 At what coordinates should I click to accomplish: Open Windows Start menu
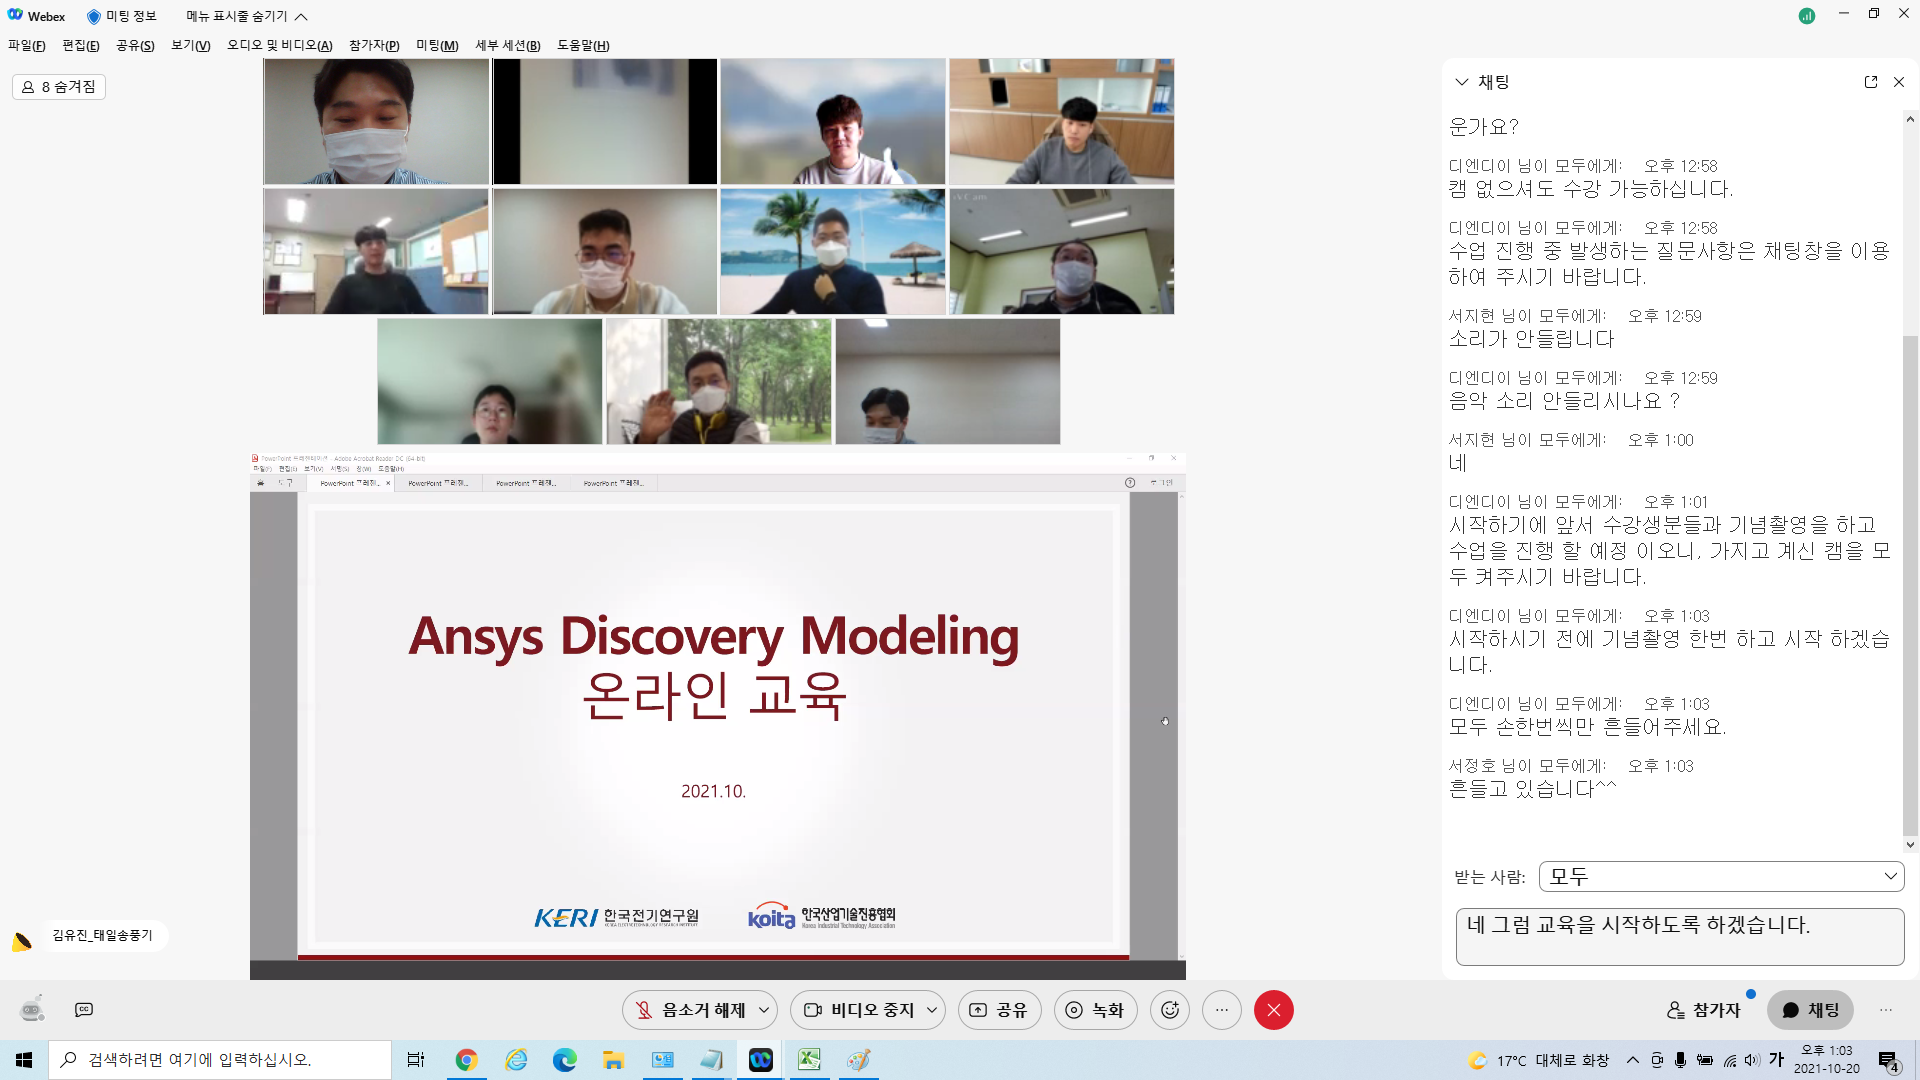click(x=24, y=1060)
